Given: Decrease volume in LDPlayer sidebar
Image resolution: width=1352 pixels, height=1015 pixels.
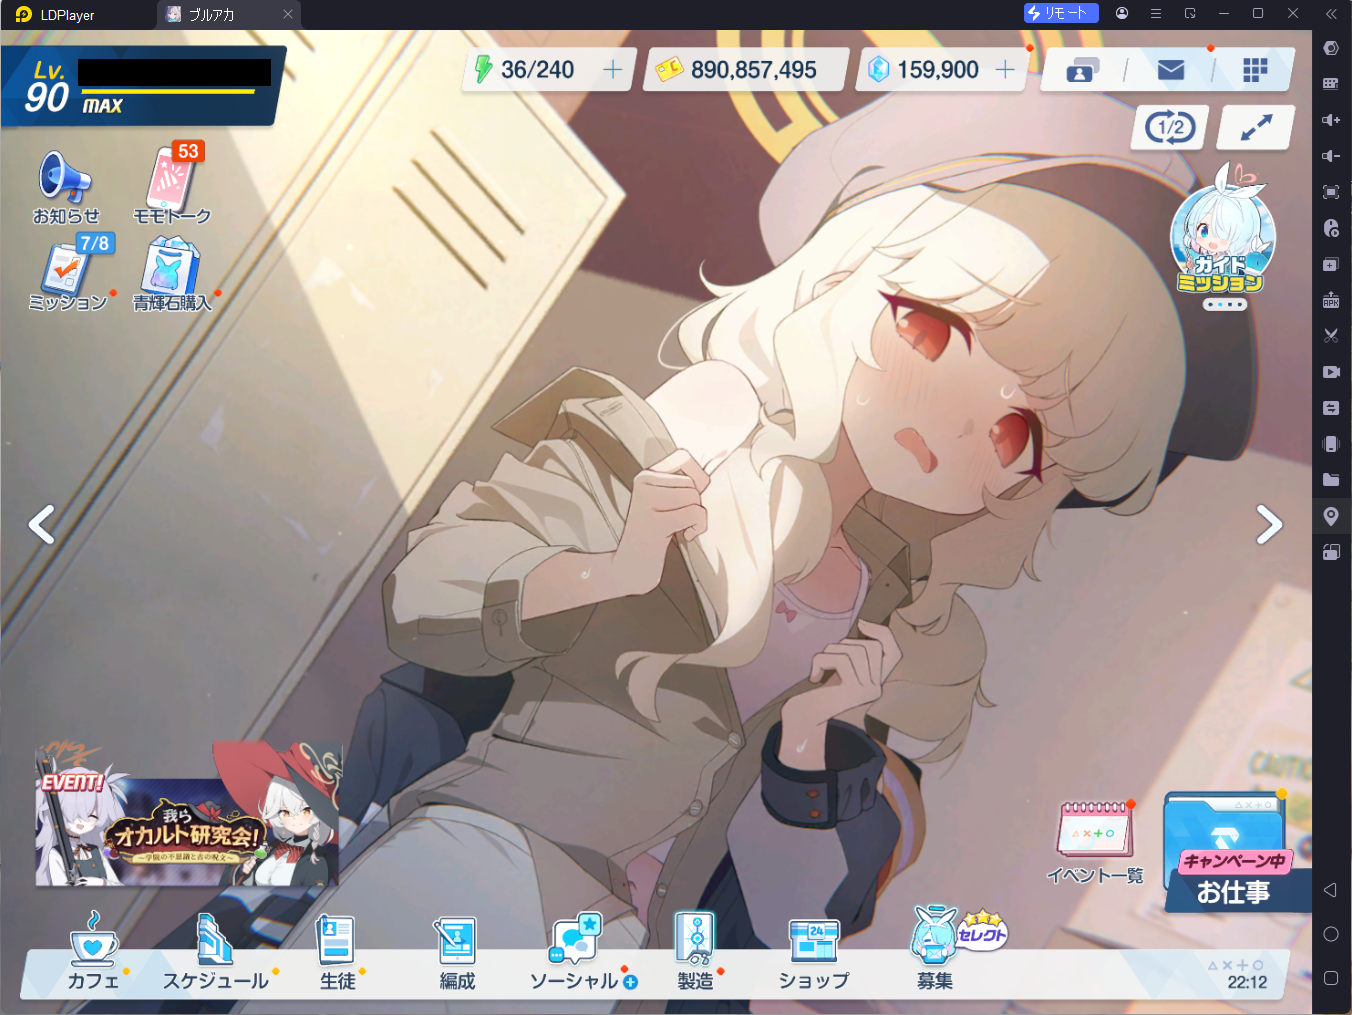Looking at the screenshot, I should pos(1331,156).
